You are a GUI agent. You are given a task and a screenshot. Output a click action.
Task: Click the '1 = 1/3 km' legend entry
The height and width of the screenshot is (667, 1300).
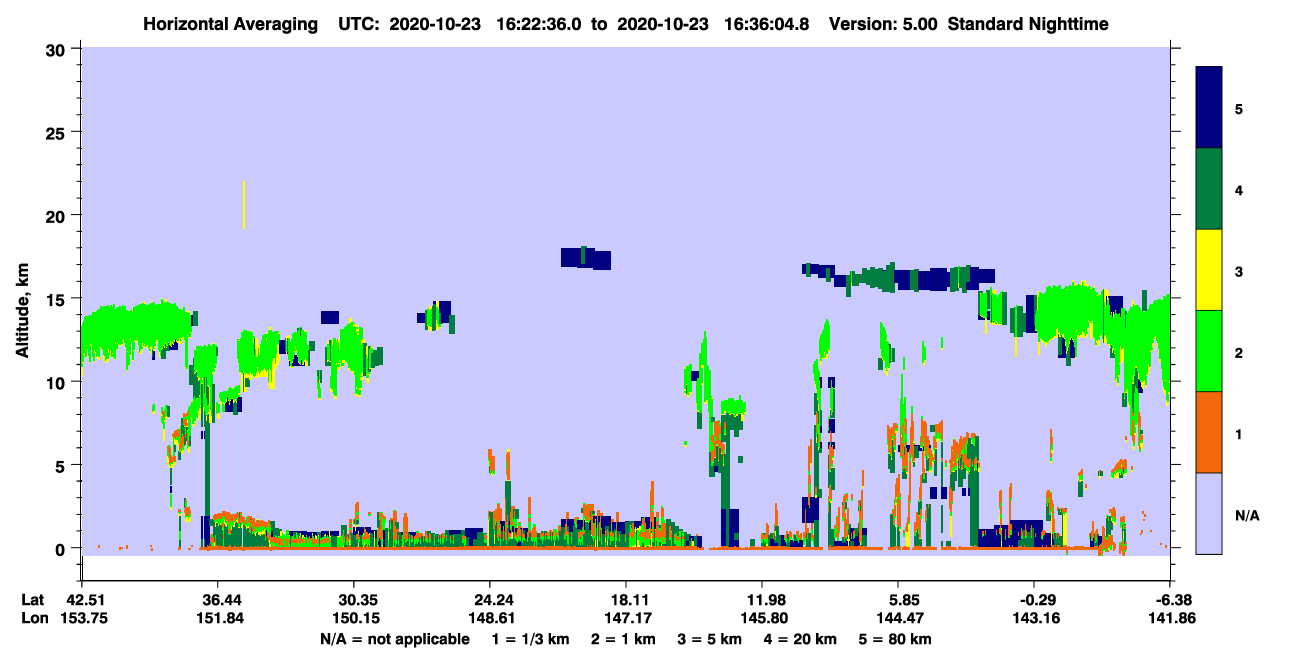tap(529, 639)
